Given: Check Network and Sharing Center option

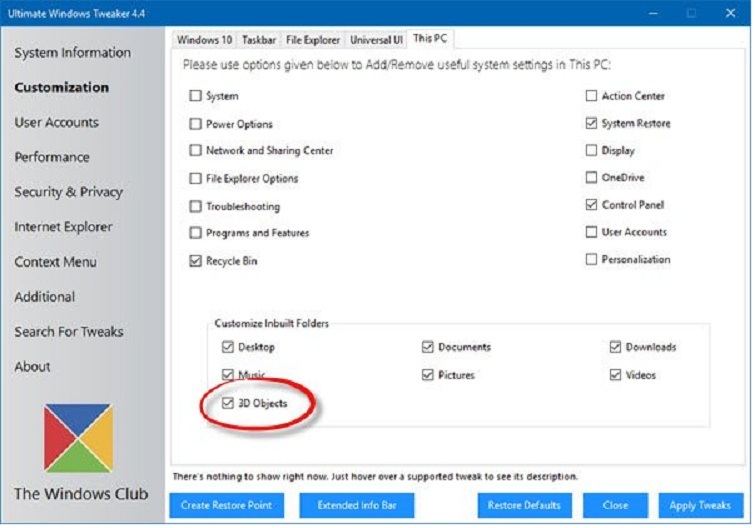Looking at the screenshot, I should 195,151.
